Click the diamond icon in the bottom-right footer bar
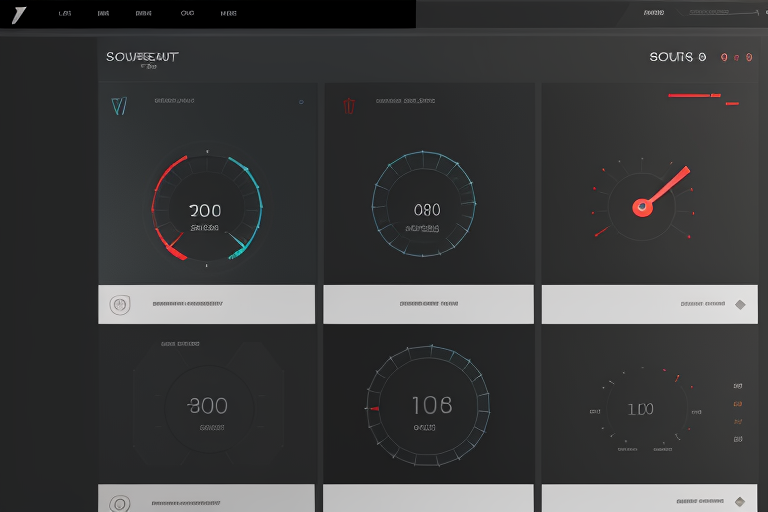768x512 pixels. click(x=740, y=502)
